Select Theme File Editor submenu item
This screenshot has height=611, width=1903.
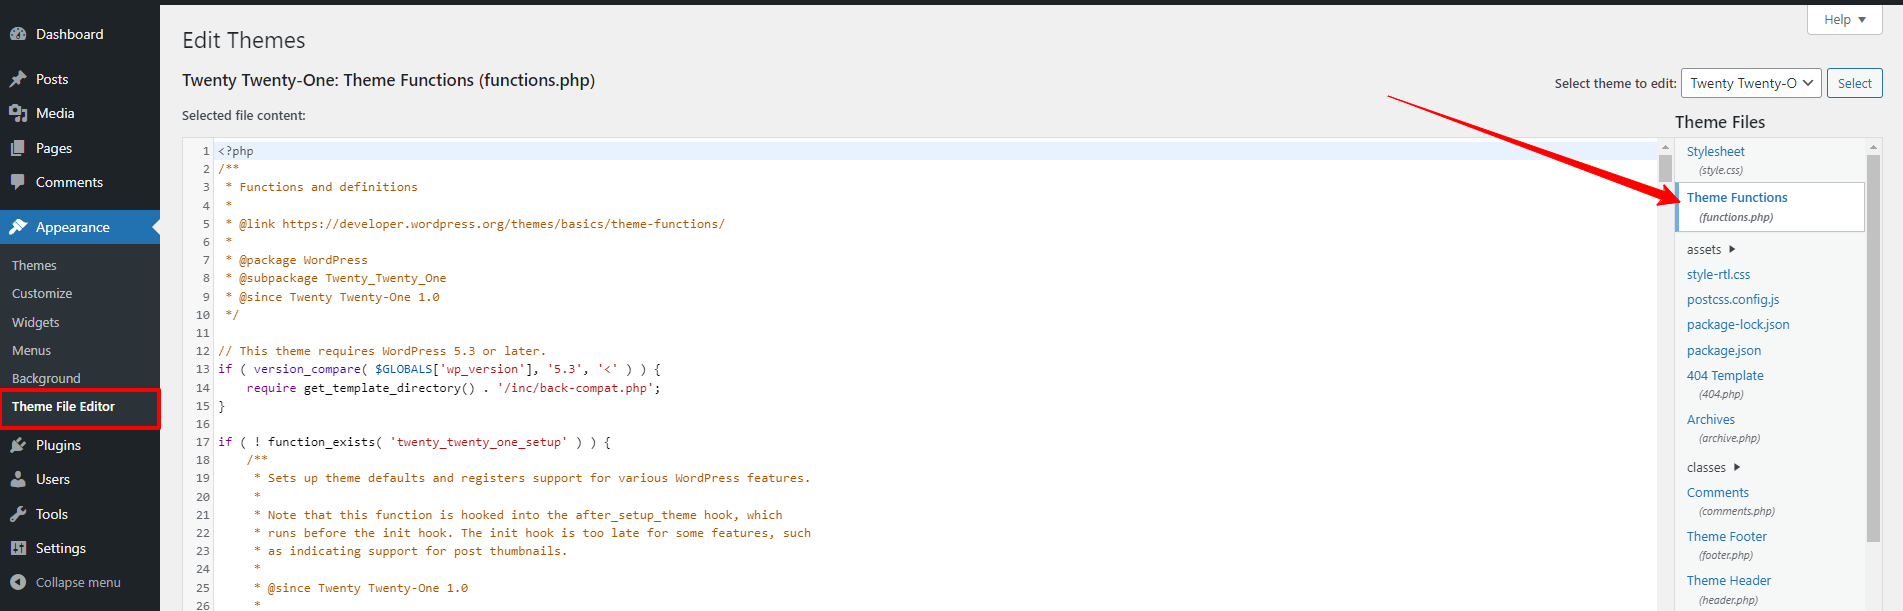click(x=63, y=407)
